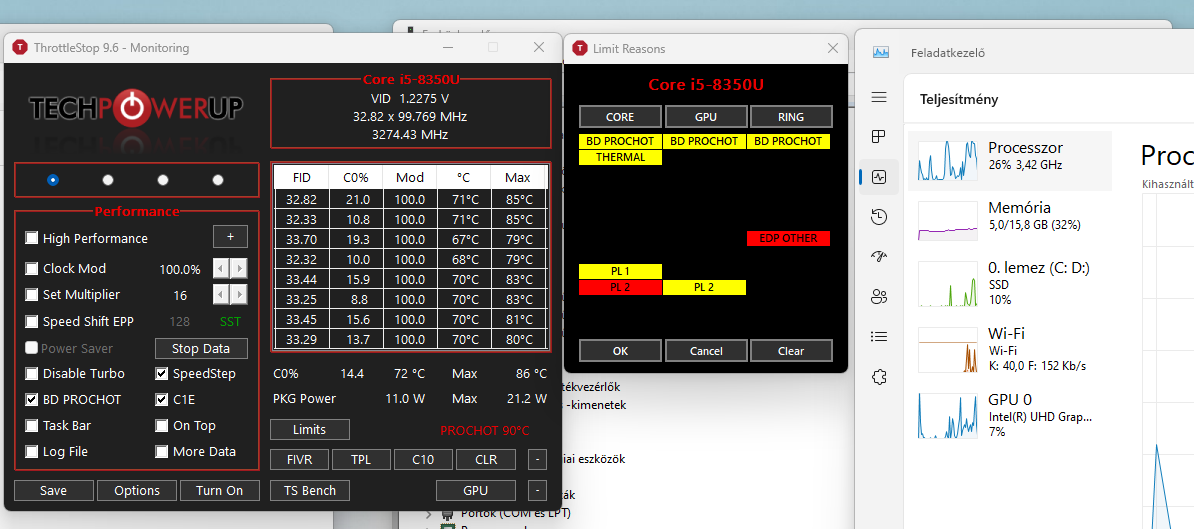
Task: Enable the On Top checkbox
Action: pyautogui.click(x=161, y=425)
